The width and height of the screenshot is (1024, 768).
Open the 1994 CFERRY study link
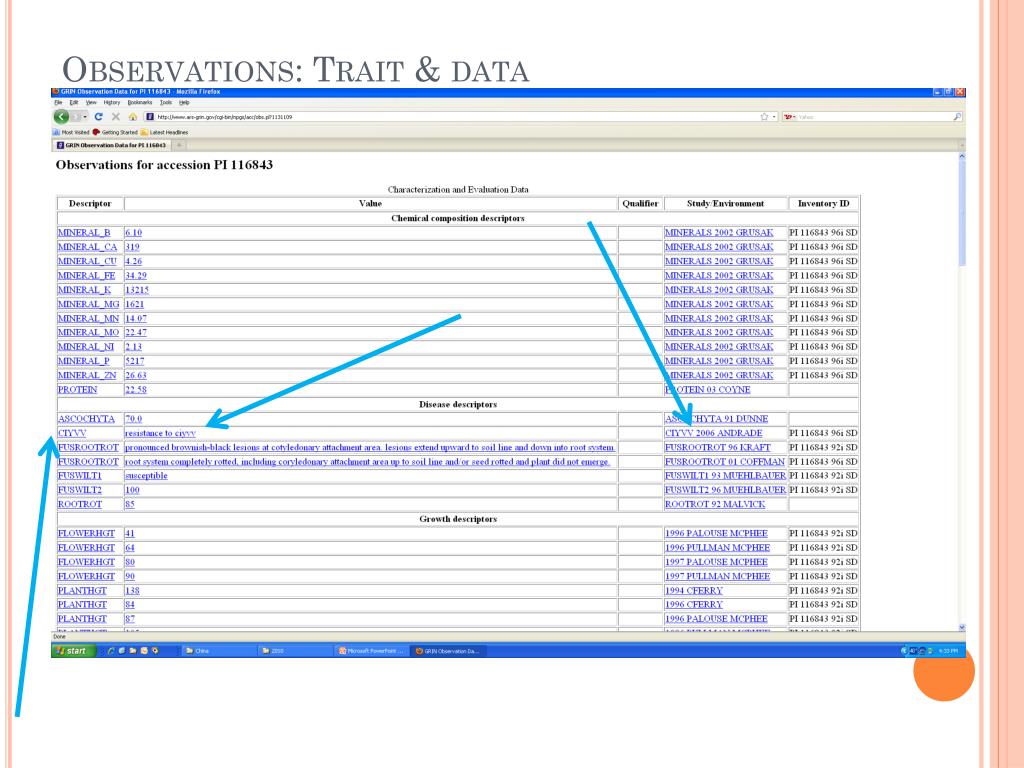(x=694, y=590)
